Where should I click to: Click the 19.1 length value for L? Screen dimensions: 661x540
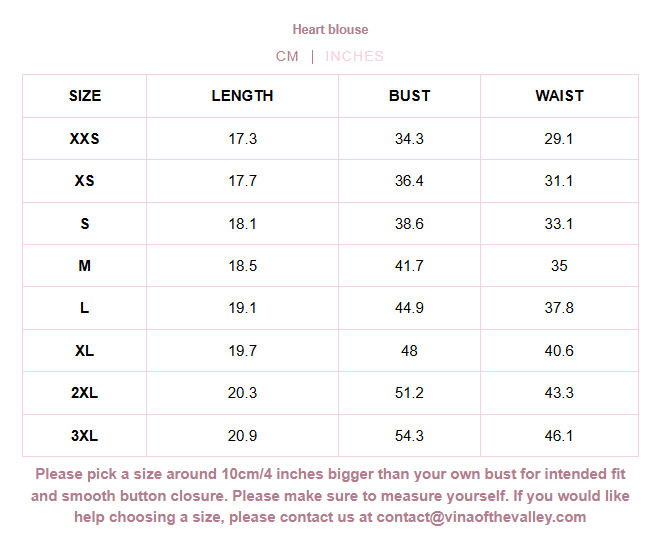[x=242, y=308]
